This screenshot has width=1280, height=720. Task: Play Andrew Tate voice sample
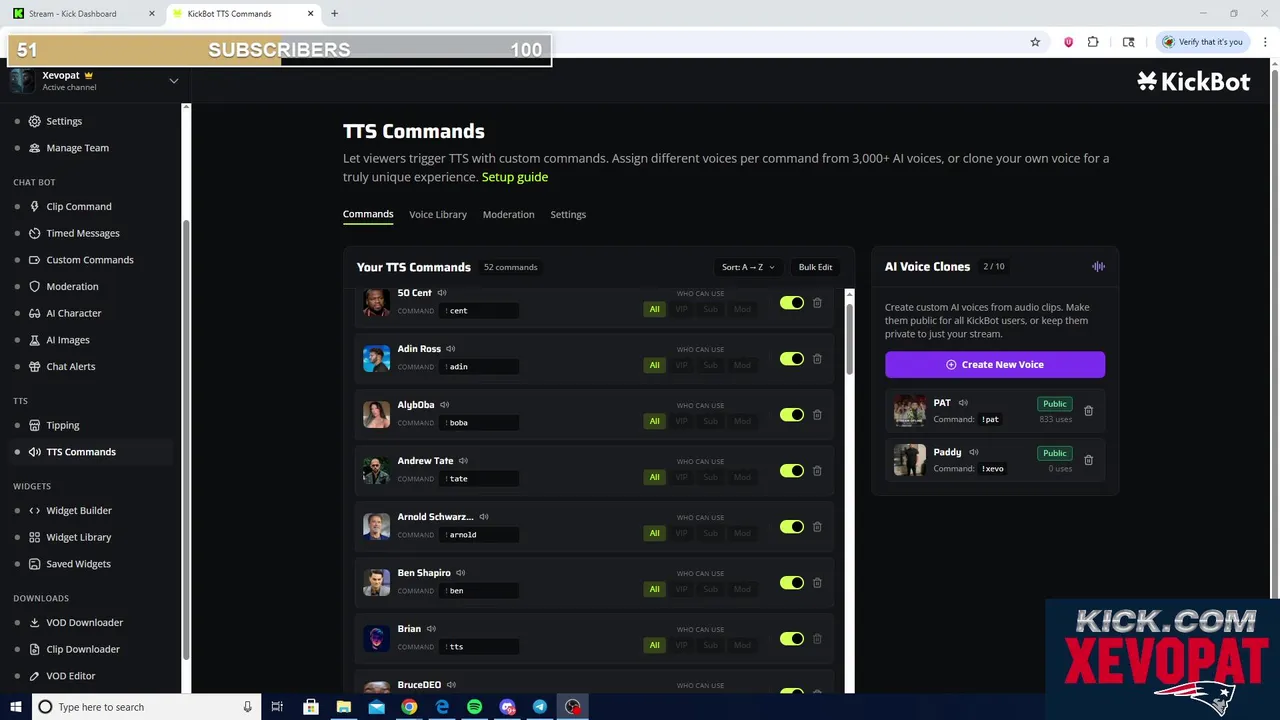click(463, 461)
